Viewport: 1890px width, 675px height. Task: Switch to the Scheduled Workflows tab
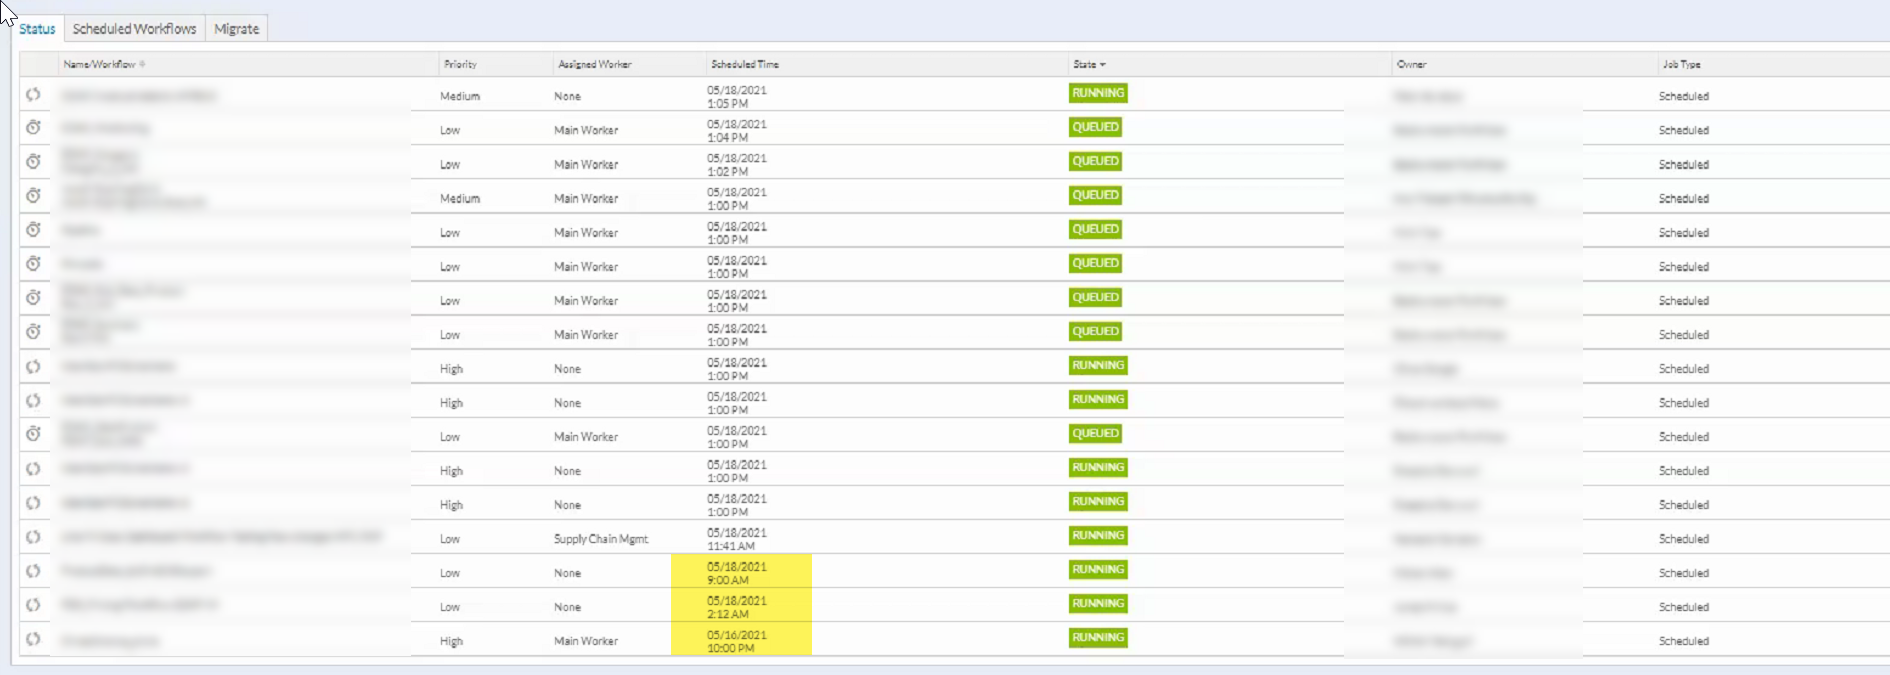[x=134, y=29]
